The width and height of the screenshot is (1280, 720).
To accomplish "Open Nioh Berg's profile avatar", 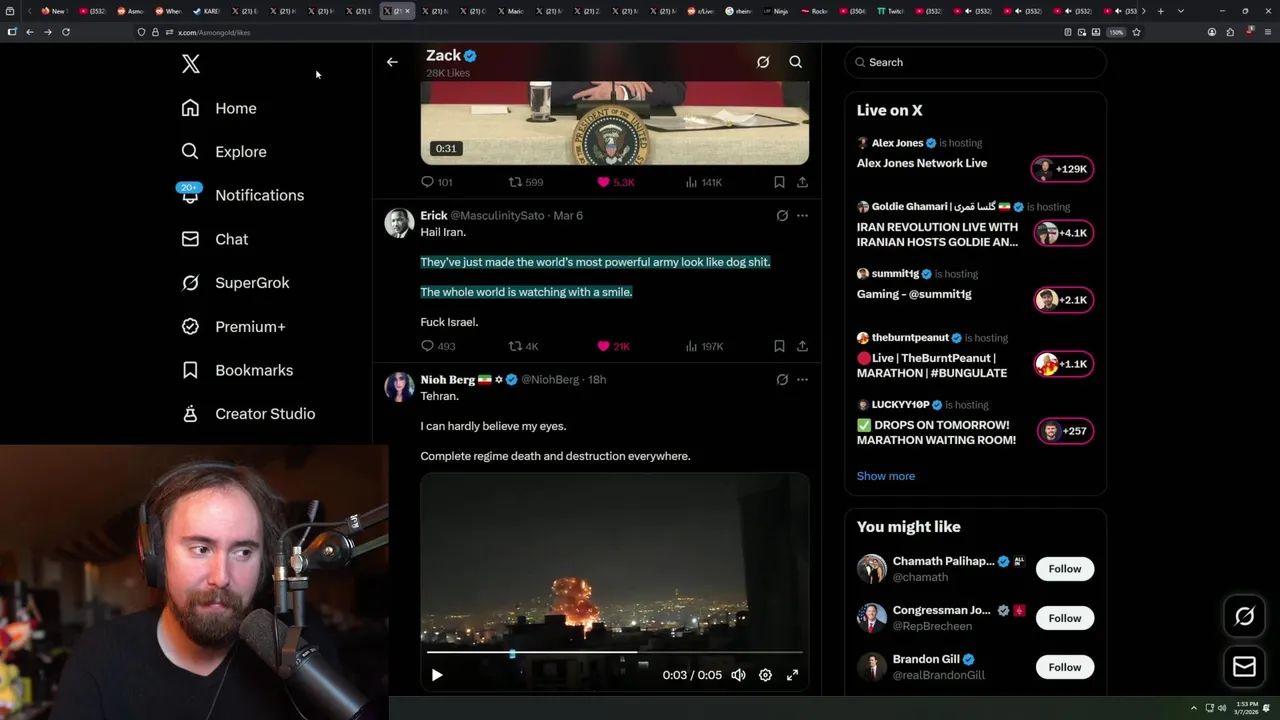I will [x=399, y=387].
